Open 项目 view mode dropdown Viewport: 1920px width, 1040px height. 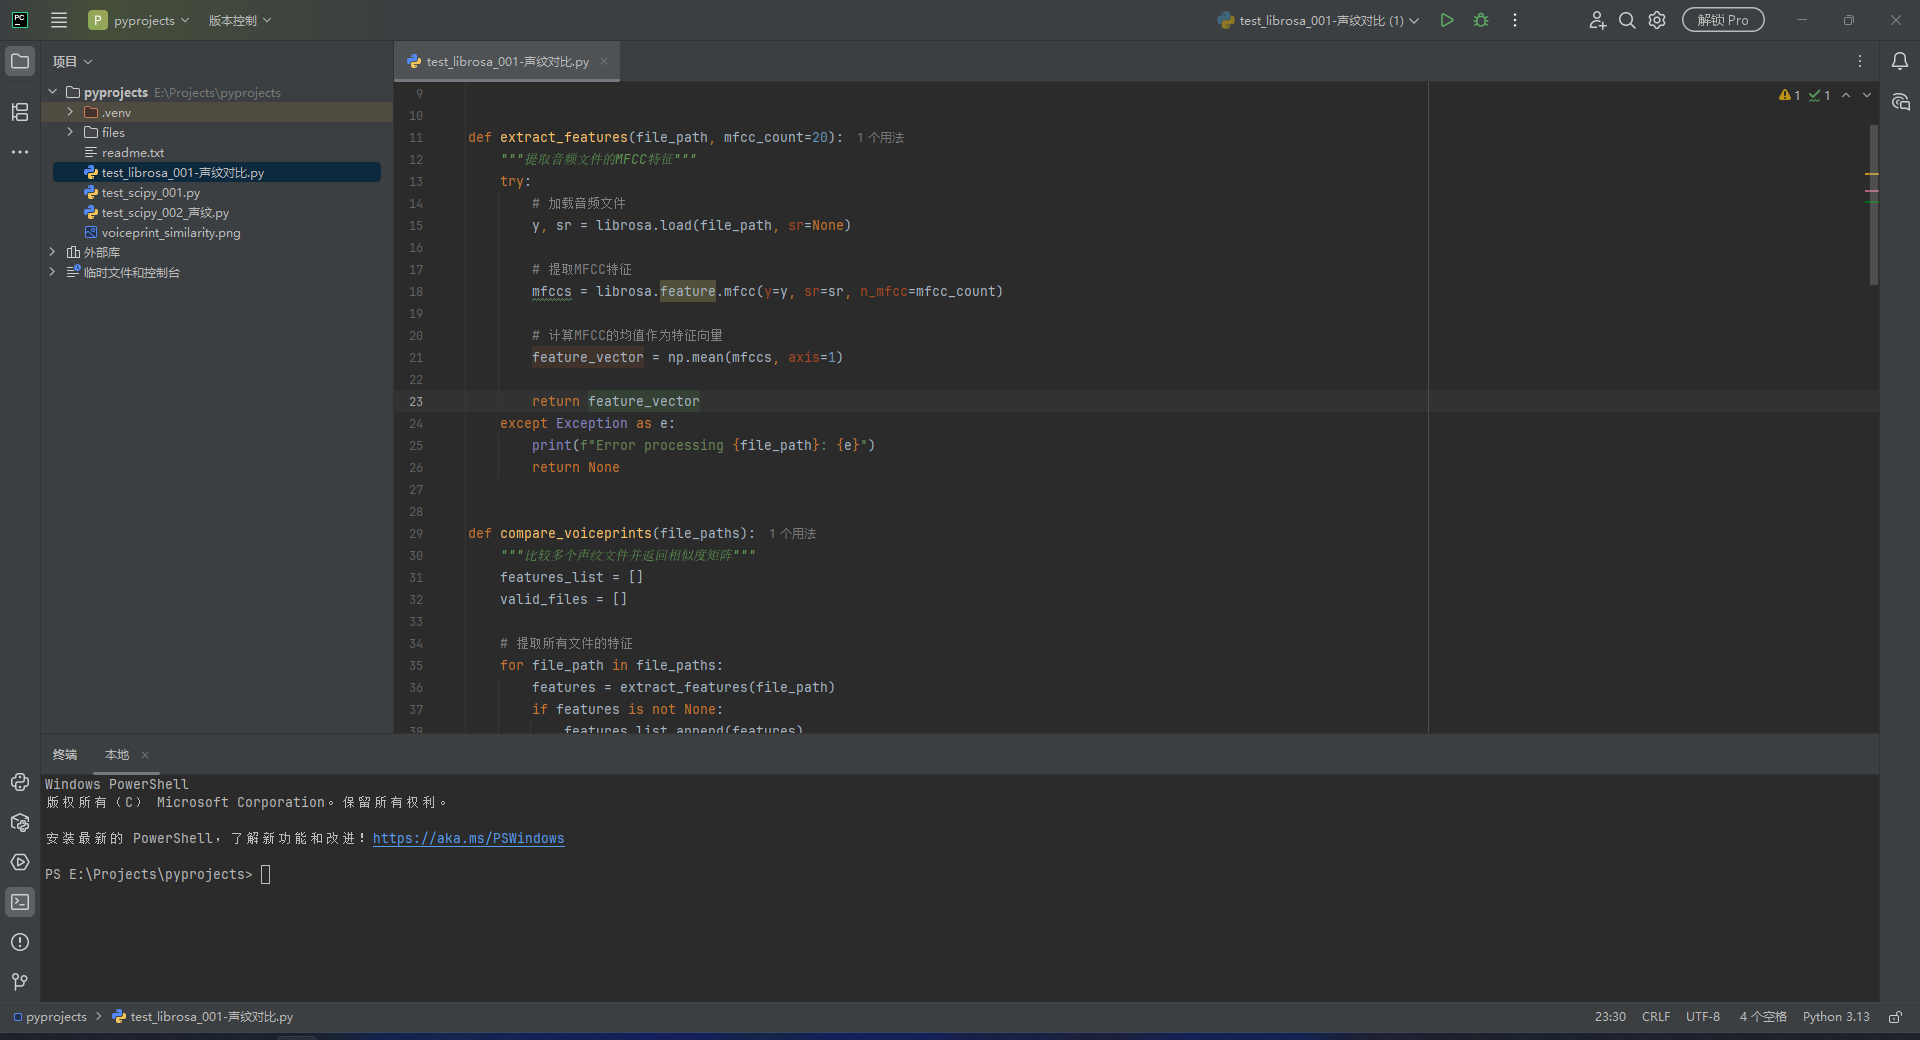tap(72, 61)
